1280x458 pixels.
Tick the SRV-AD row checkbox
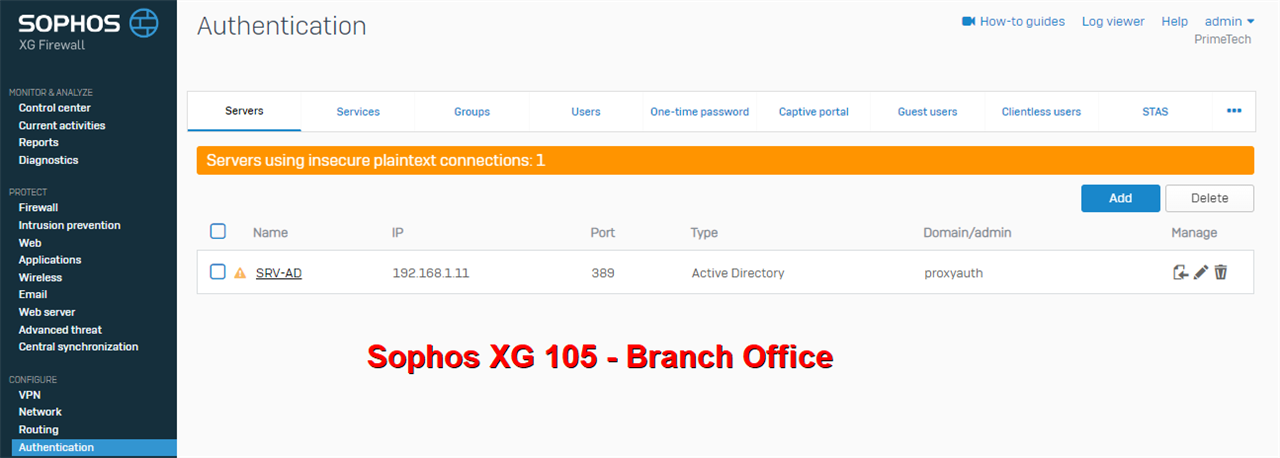point(218,272)
